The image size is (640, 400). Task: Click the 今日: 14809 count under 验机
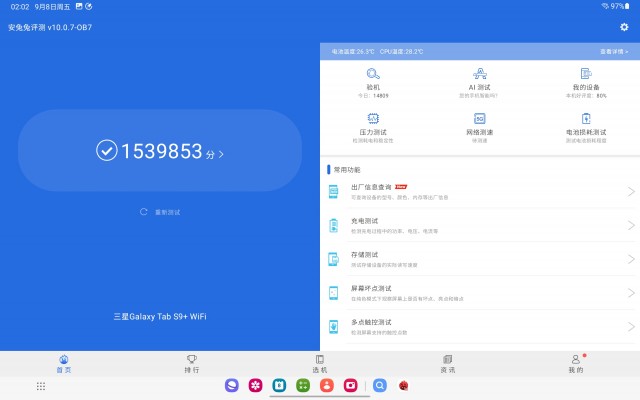[373, 96]
